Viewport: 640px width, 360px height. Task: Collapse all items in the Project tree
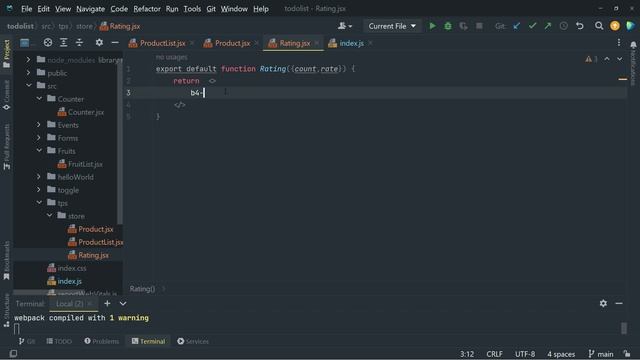click(79, 42)
